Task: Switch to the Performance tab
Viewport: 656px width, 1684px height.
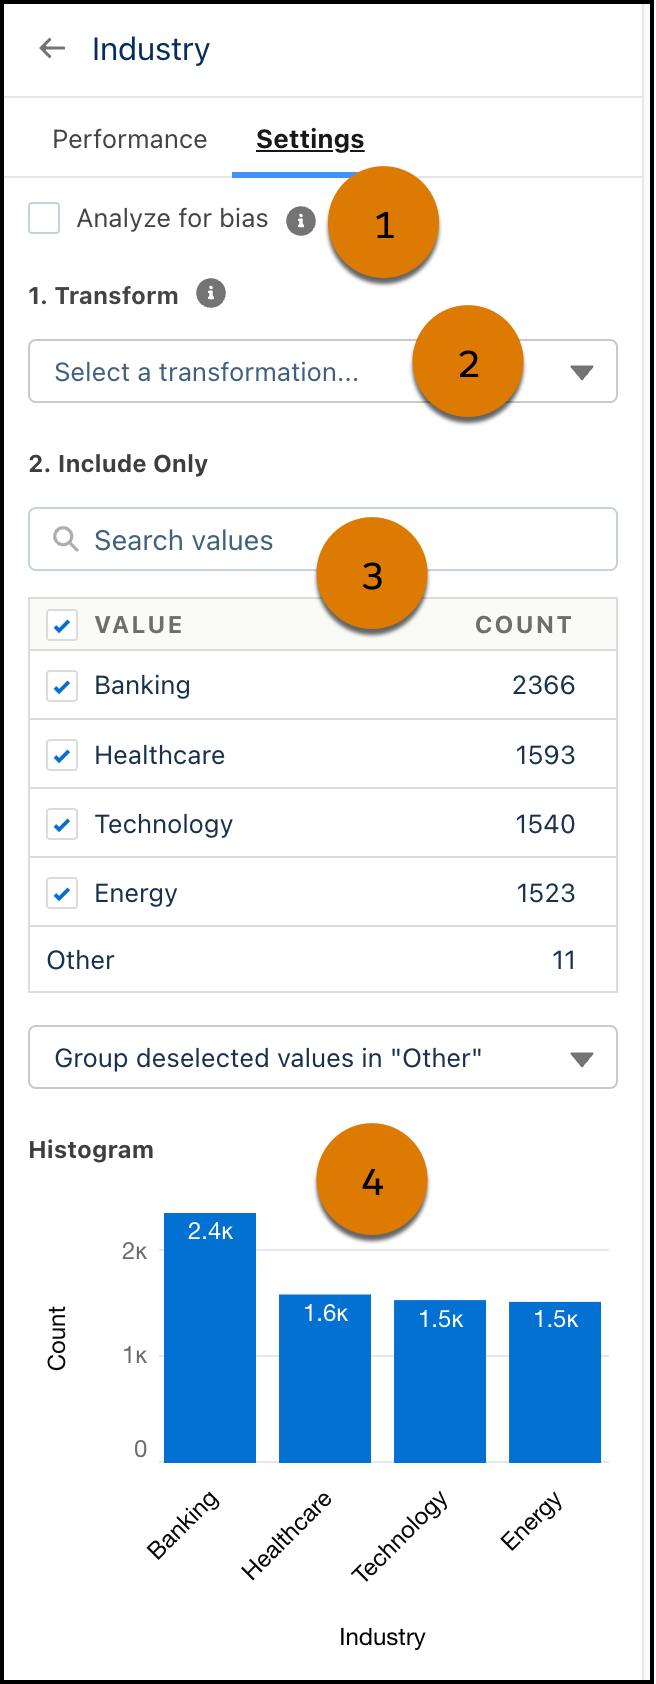Action: (129, 139)
